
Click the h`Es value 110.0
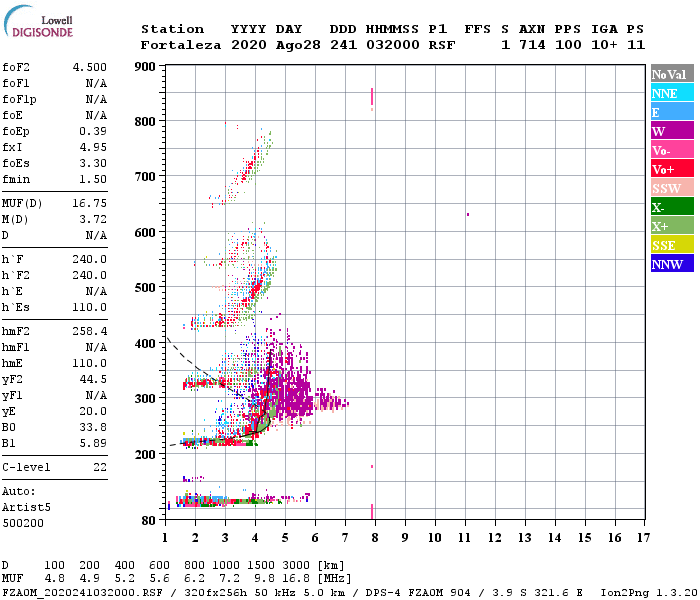point(90,307)
